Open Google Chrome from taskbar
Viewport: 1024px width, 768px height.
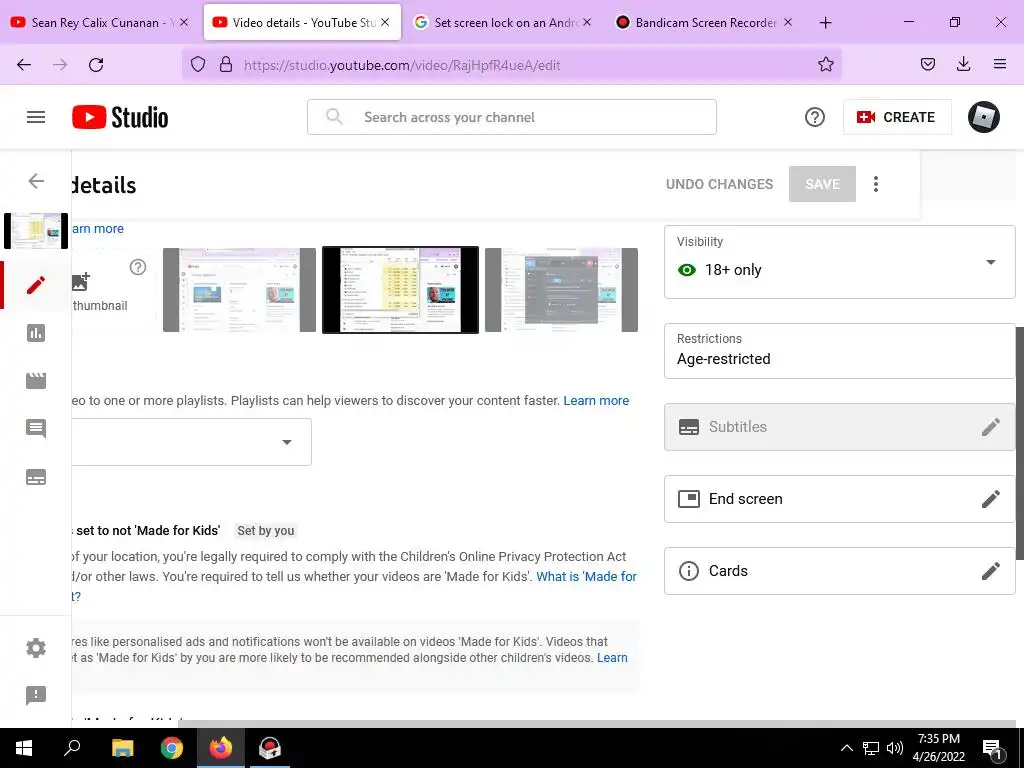(x=172, y=748)
